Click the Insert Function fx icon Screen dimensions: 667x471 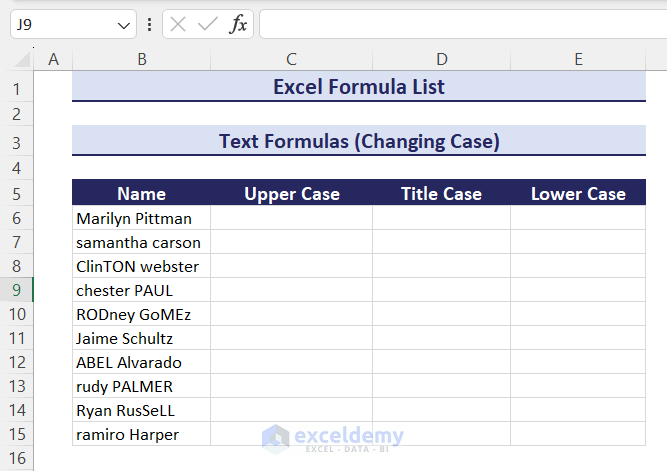point(238,25)
